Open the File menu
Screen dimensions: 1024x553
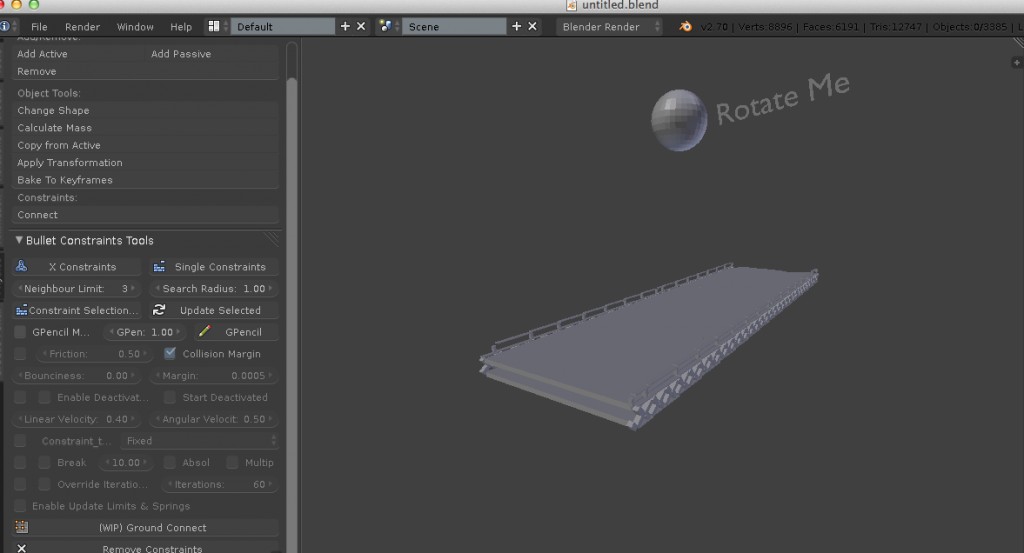(39, 26)
